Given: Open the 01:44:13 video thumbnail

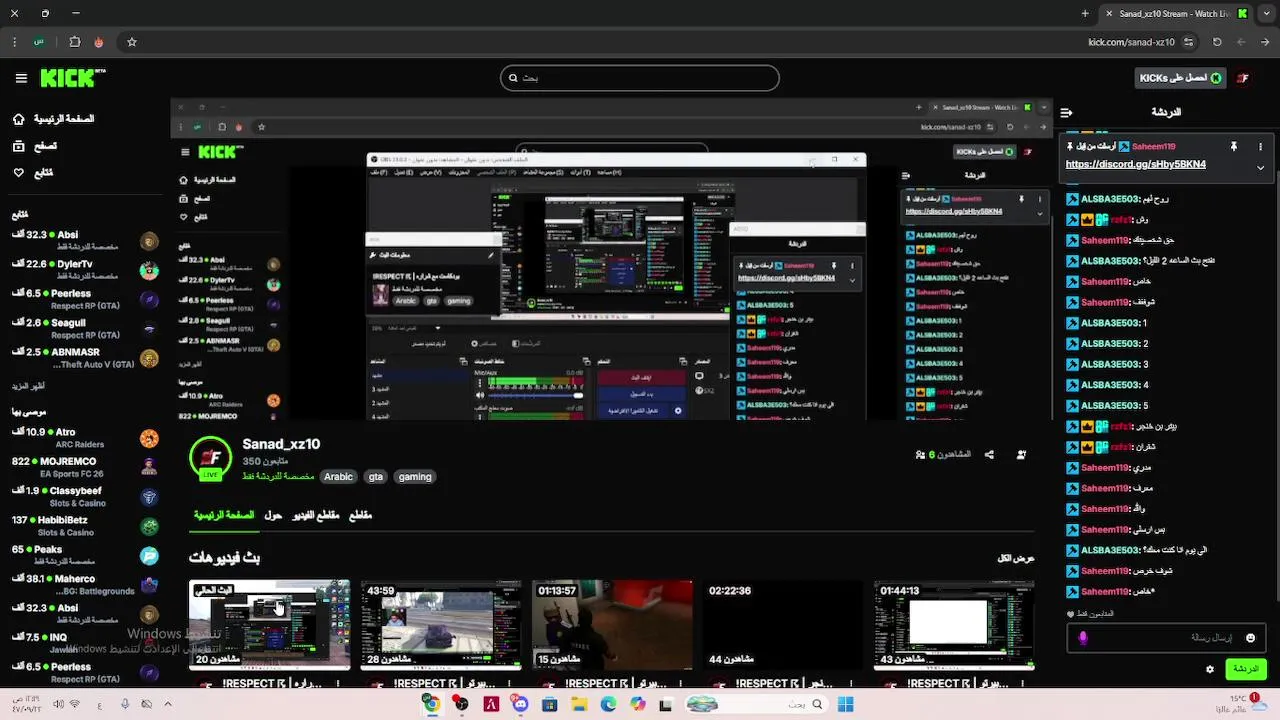Looking at the screenshot, I should 954,625.
